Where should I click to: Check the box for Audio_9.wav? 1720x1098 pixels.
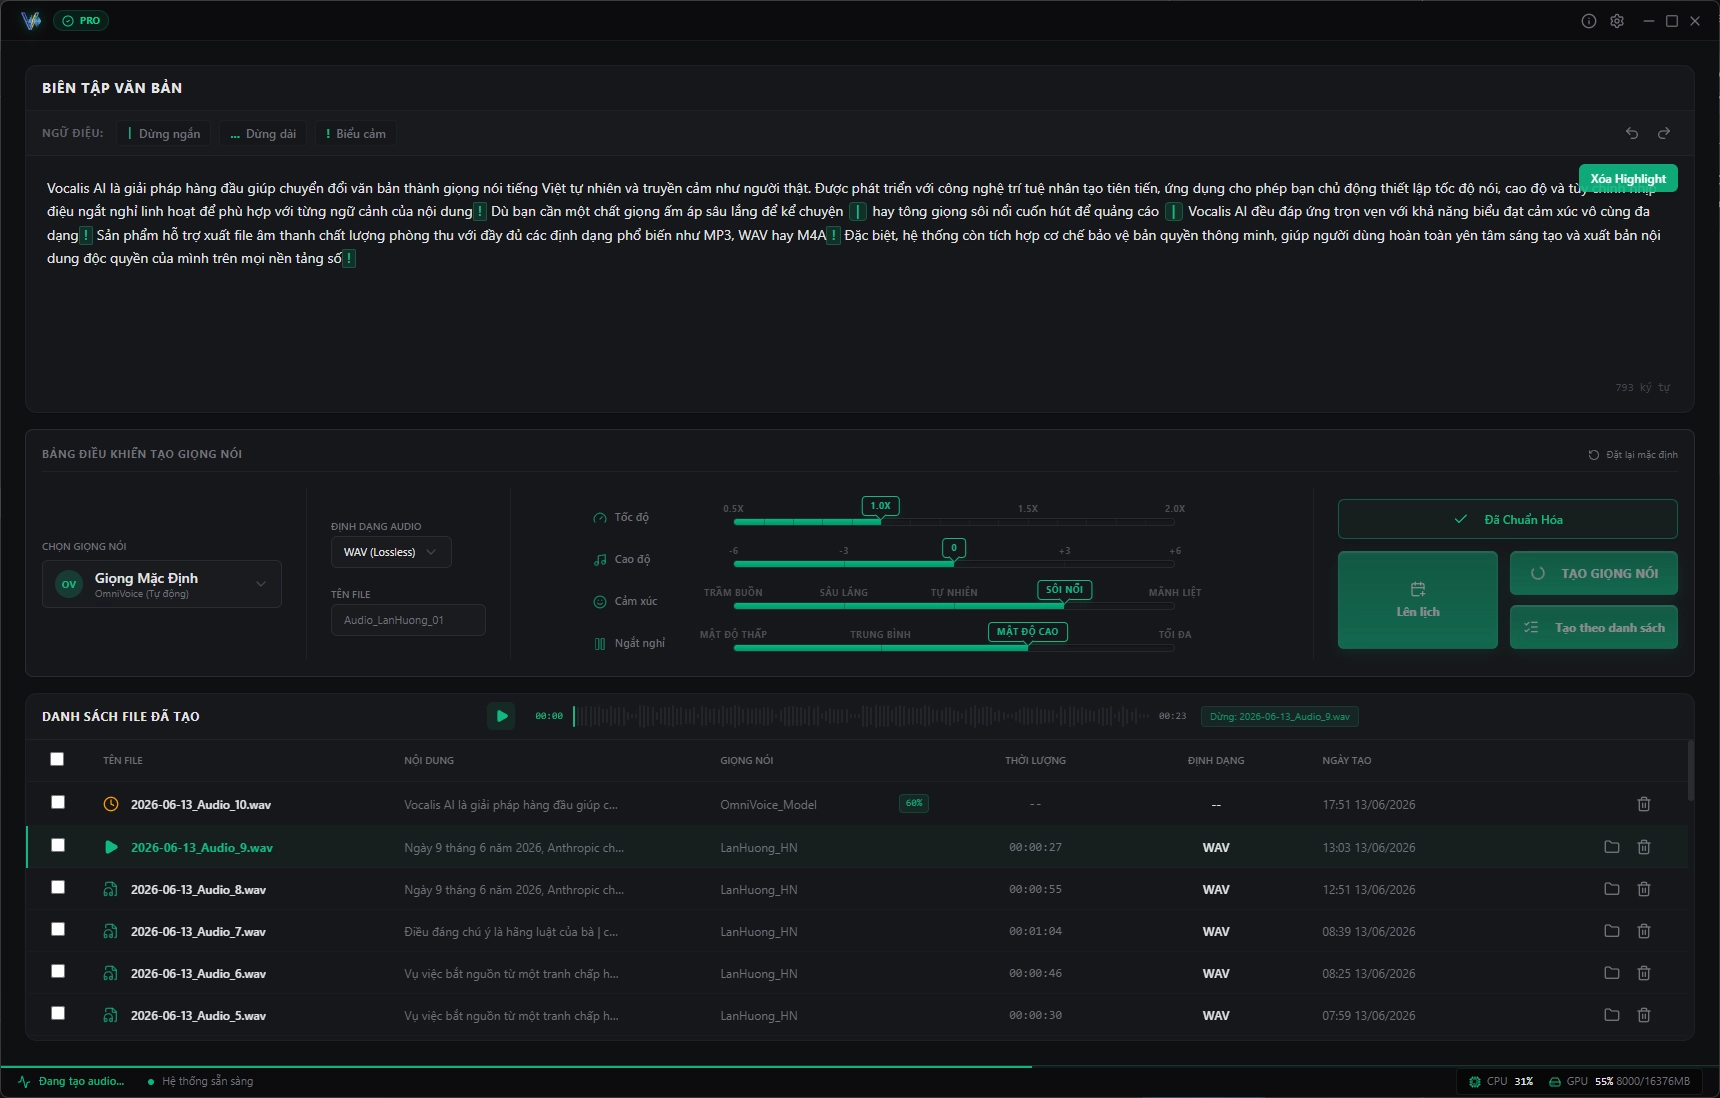click(x=58, y=845)
